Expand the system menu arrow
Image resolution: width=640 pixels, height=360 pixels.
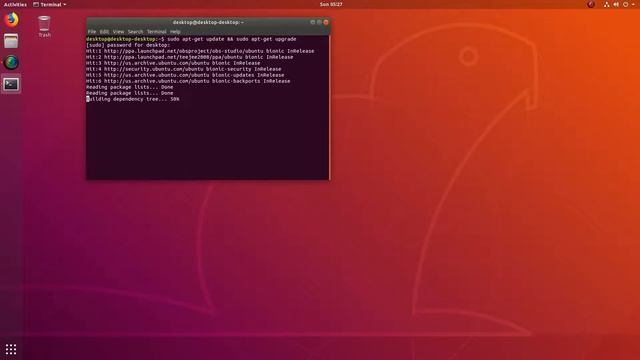[633, 4]
